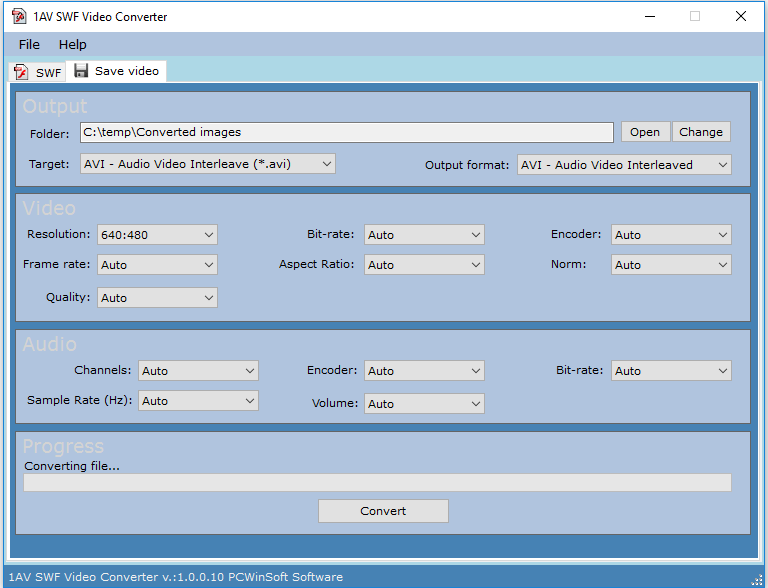Click the 'Converting file...' status label
Screen dimensions: 768x588
[72, 466]
